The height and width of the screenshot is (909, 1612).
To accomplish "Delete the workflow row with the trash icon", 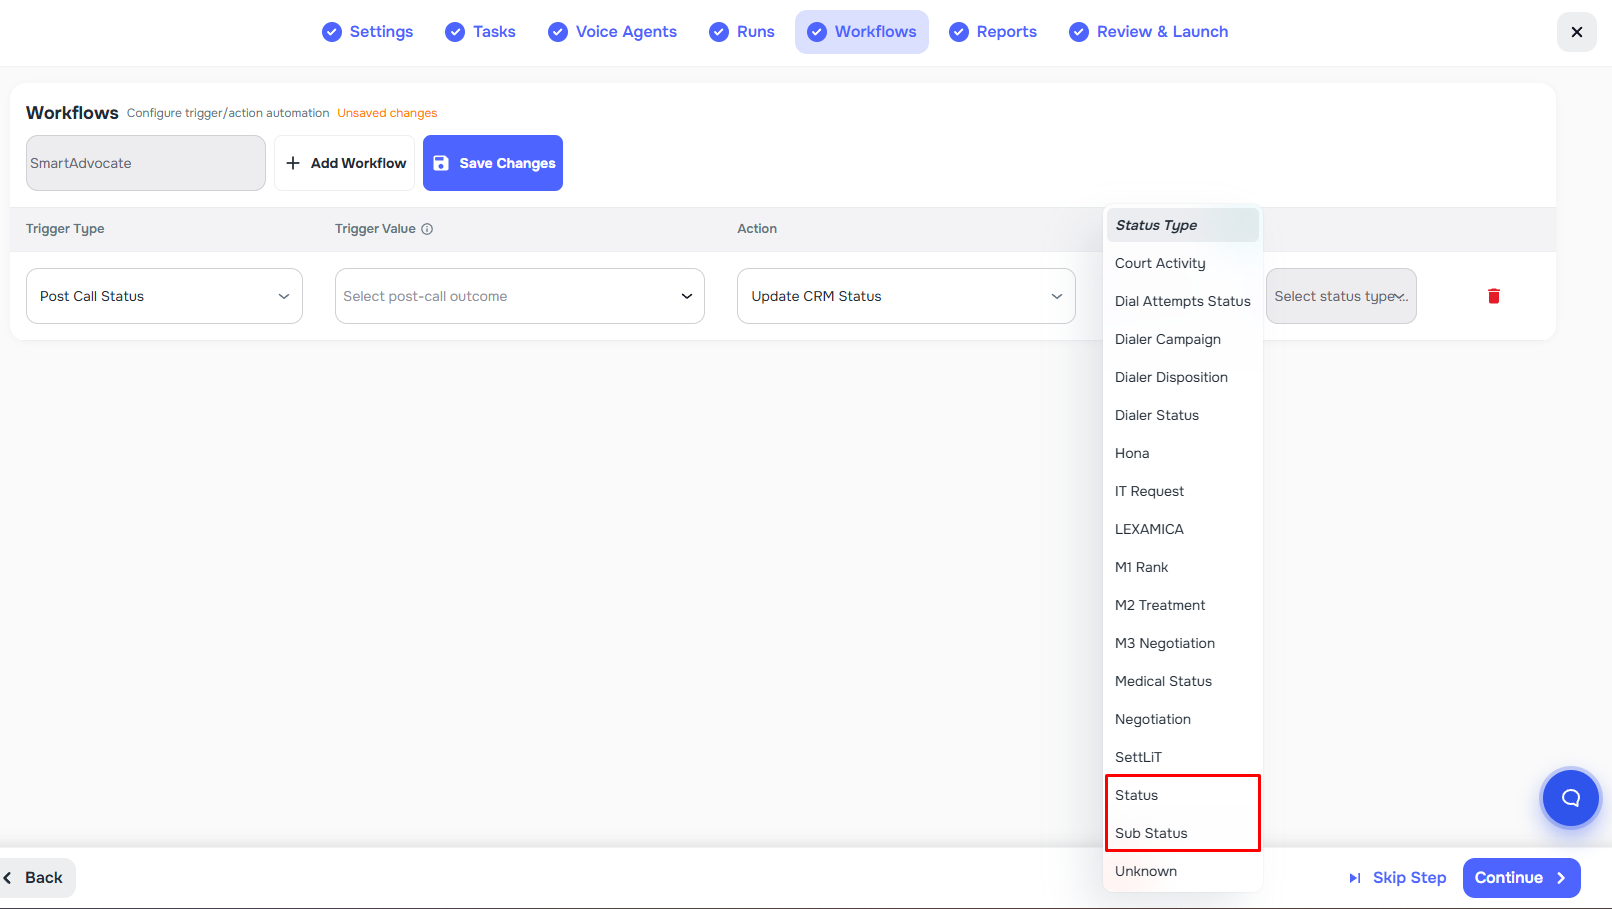I will coord(1494,296).
